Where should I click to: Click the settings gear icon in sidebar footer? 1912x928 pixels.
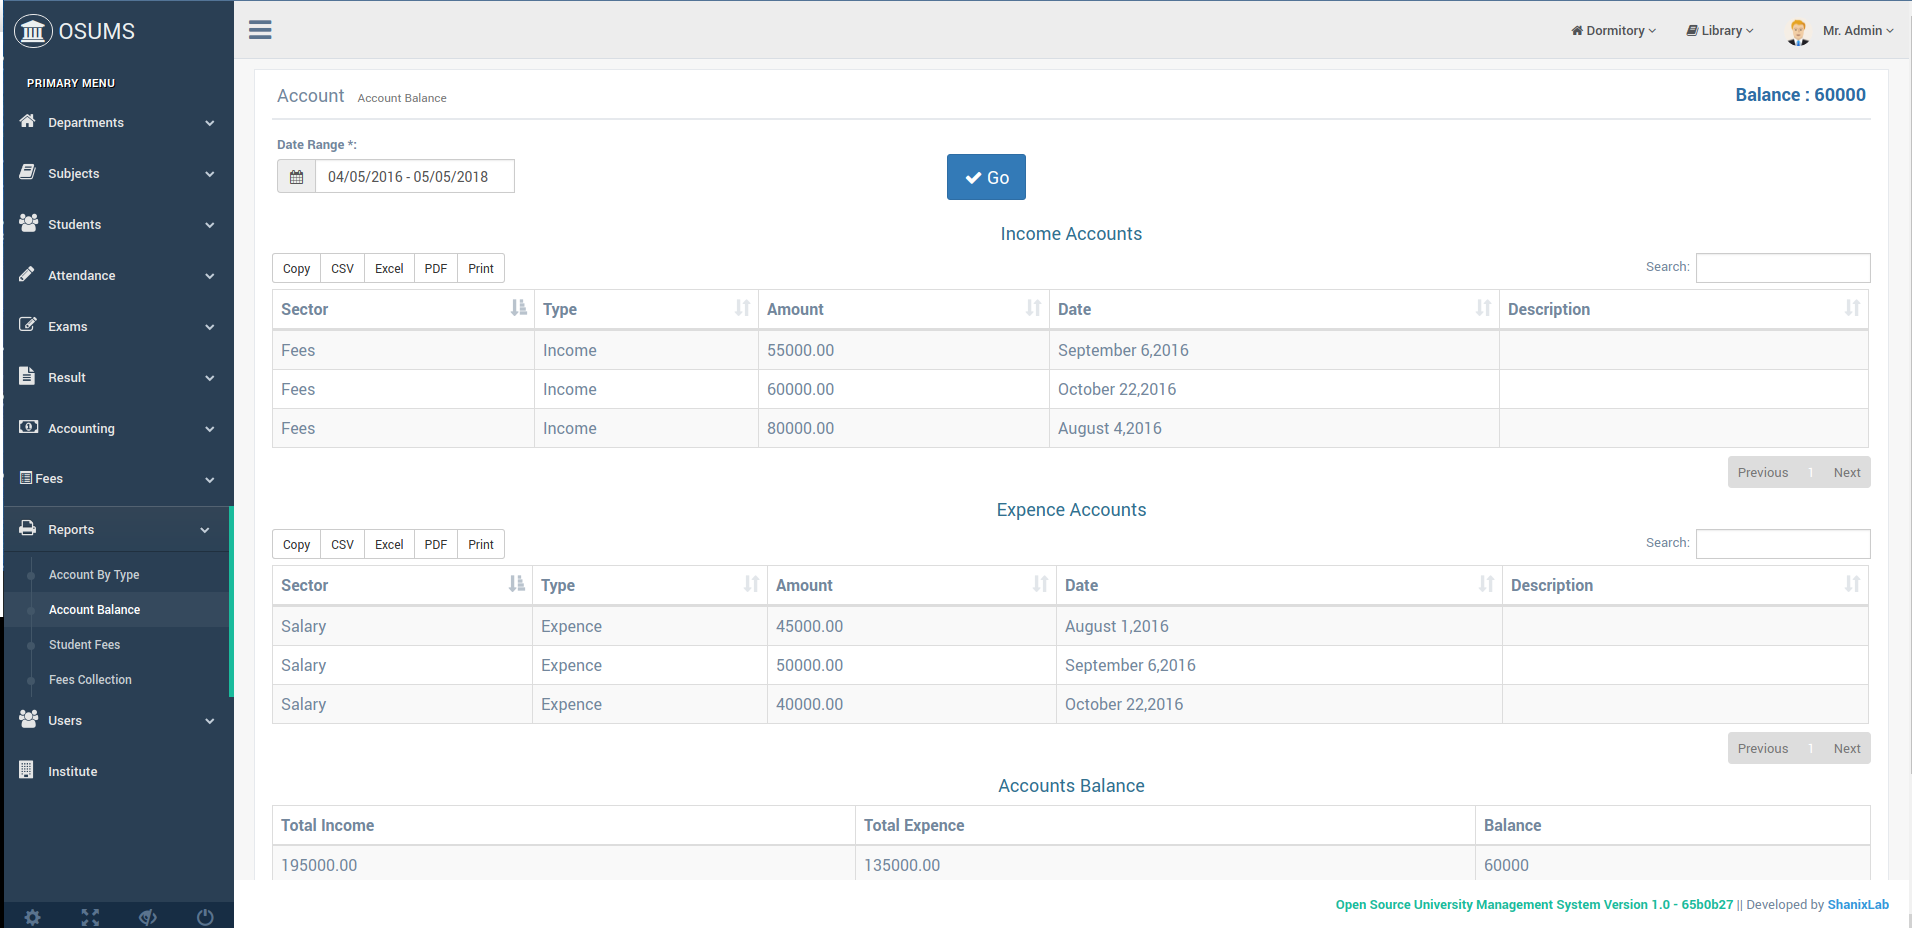coord(33,917)
